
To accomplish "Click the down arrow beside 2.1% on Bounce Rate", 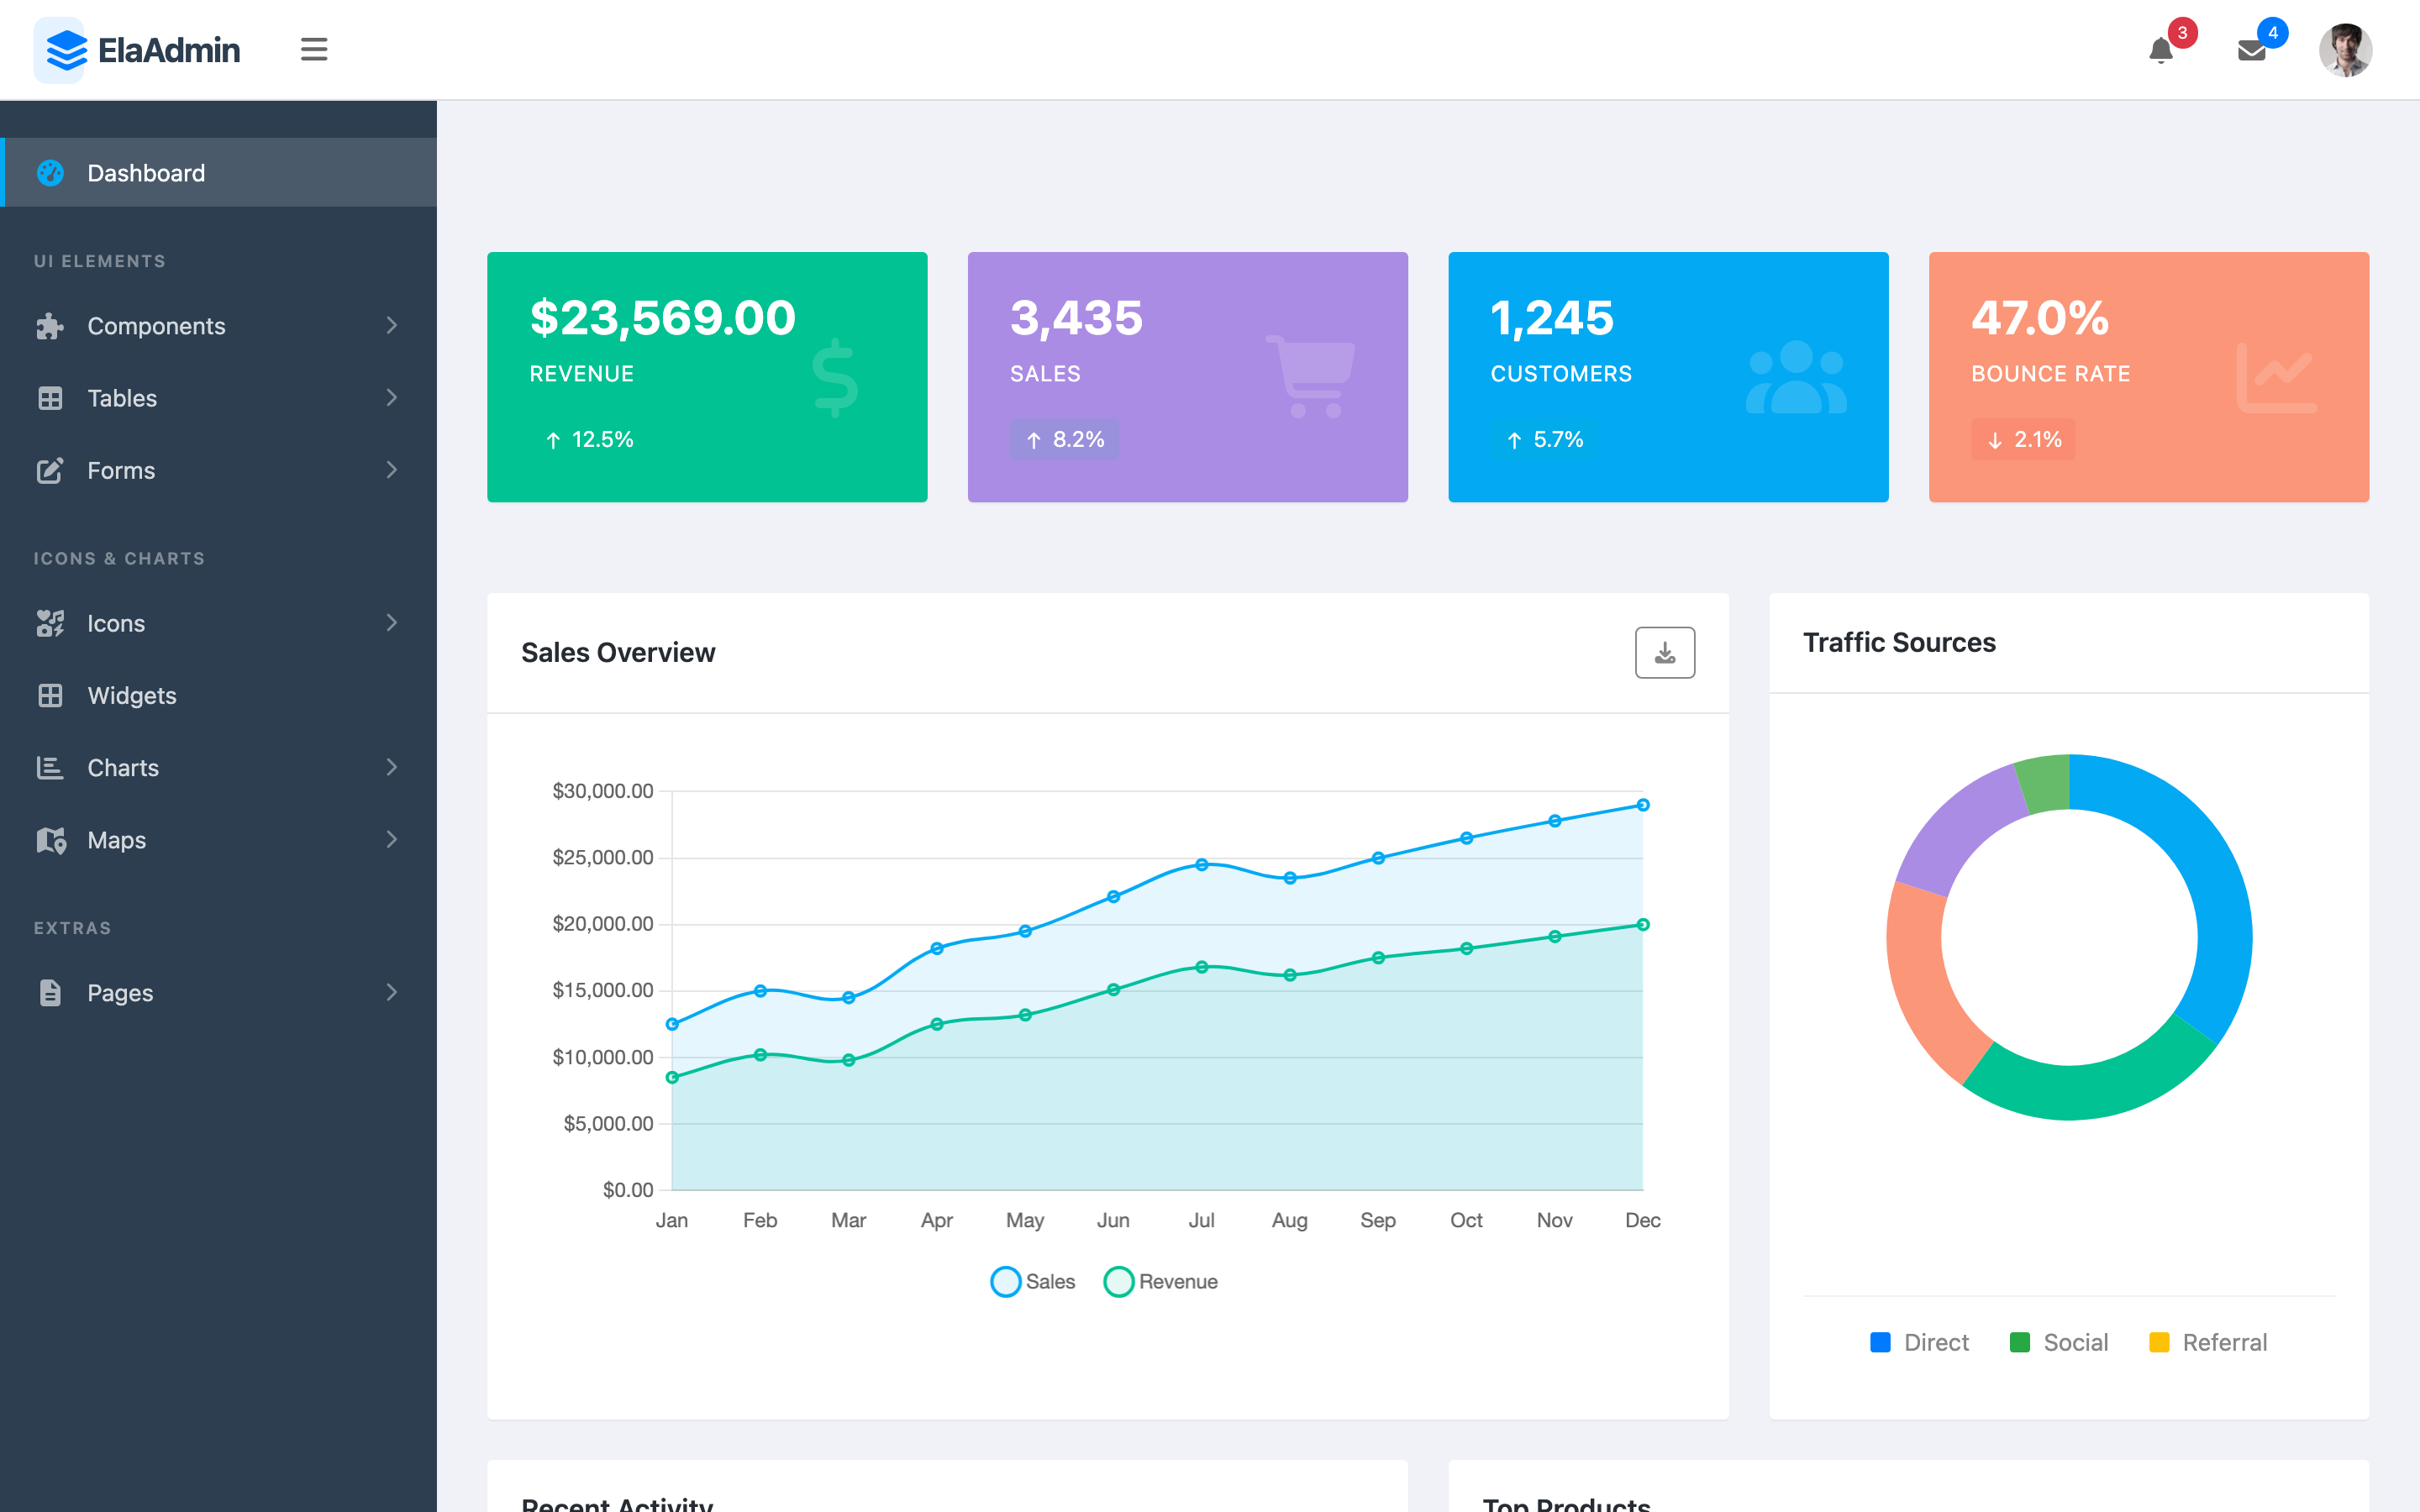I will pyautogui.click(x=1995, y=440).
